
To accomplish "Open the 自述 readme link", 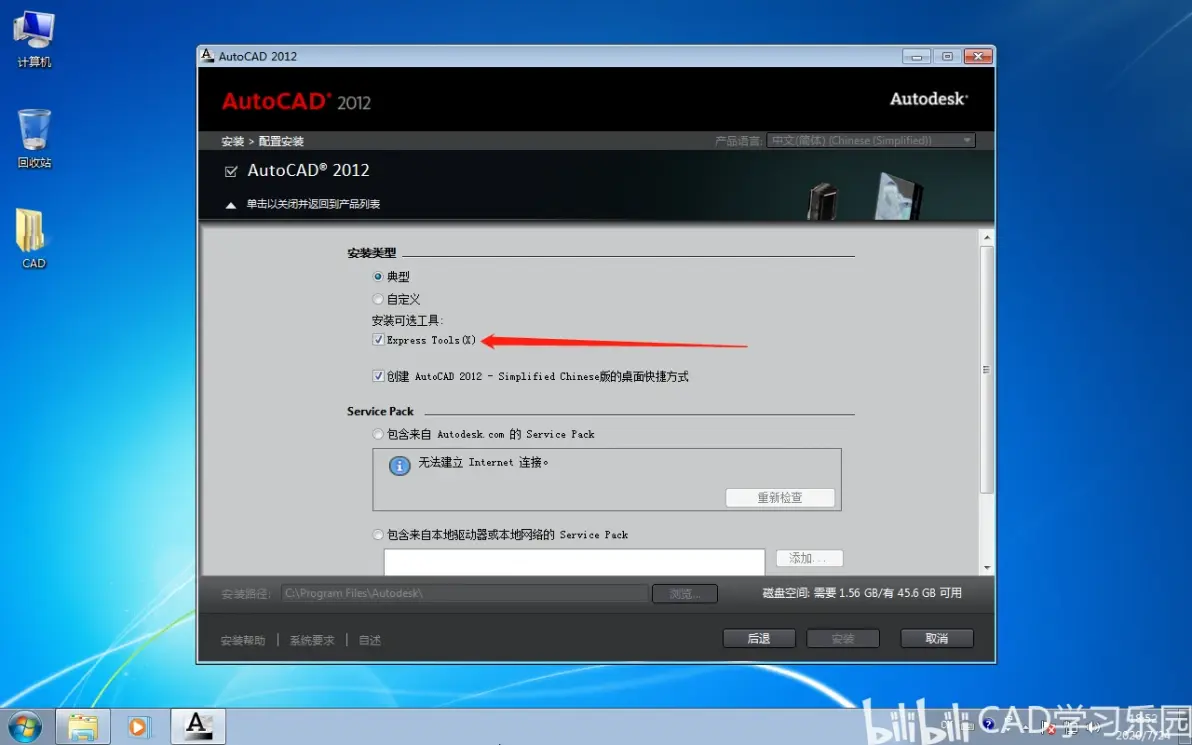I will pos(369,640).
